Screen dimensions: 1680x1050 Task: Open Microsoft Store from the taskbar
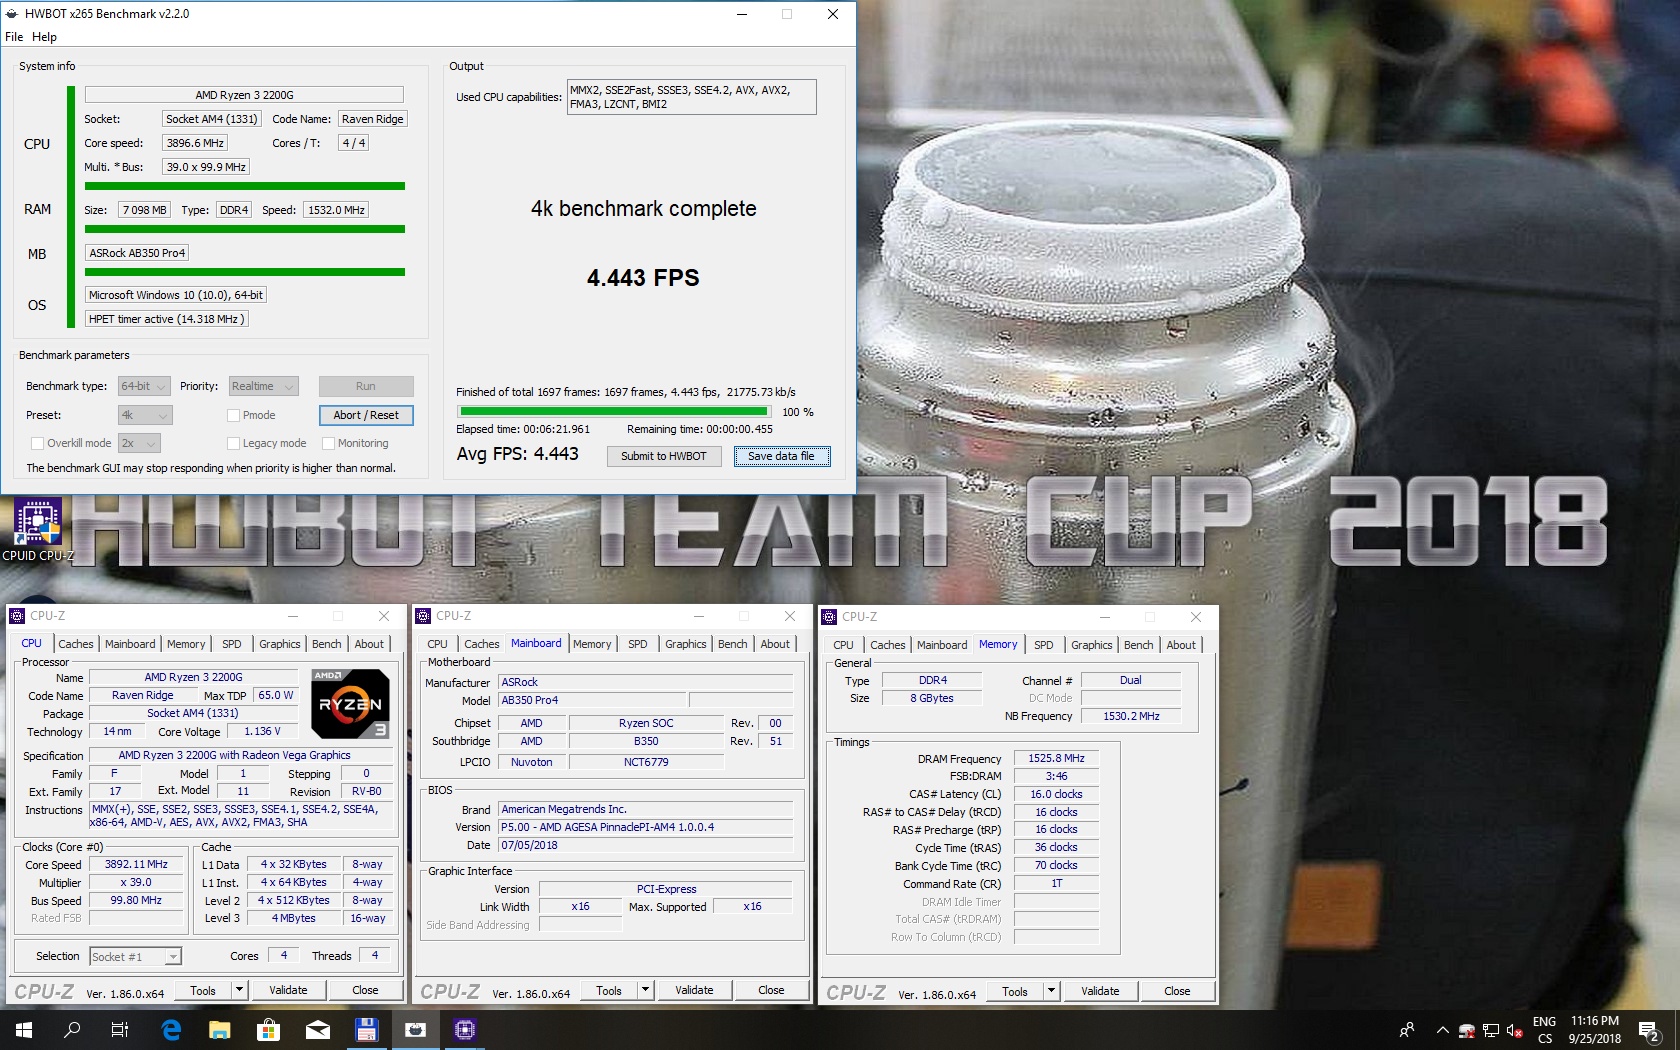[x=268, y=1029]
